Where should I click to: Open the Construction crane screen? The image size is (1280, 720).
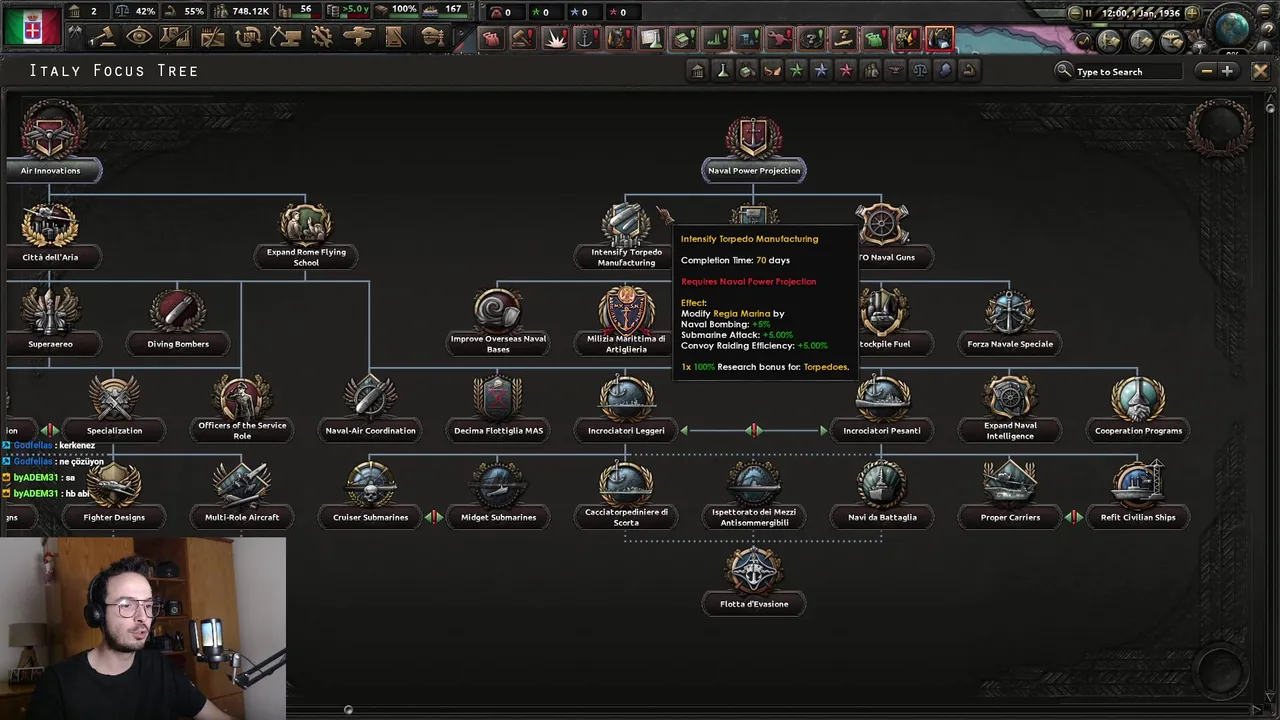click(x=286, y=37)
